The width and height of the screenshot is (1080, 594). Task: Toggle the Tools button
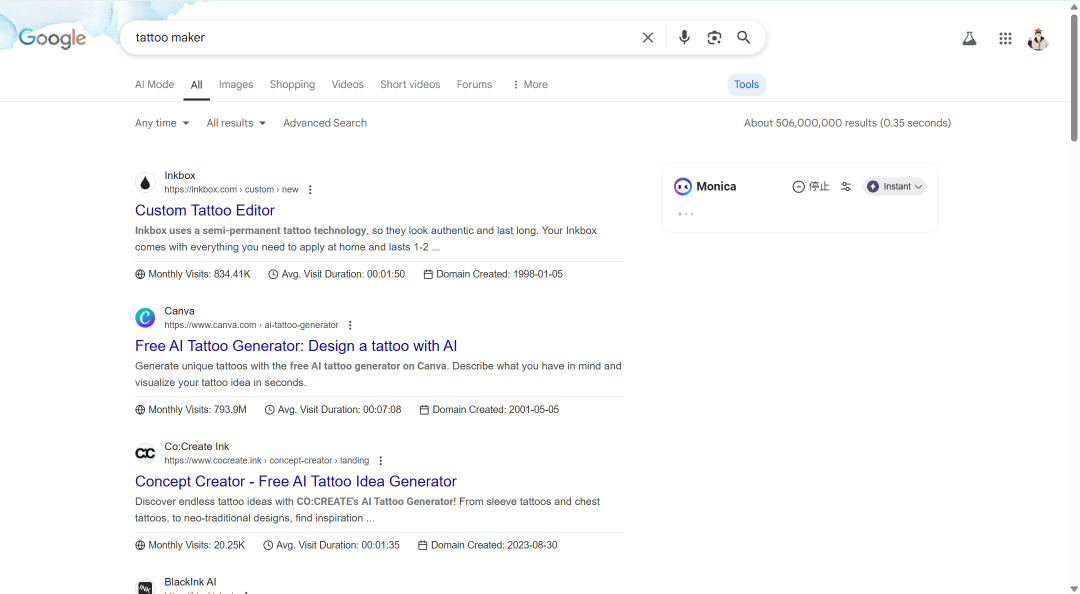[x=747, y=84]
